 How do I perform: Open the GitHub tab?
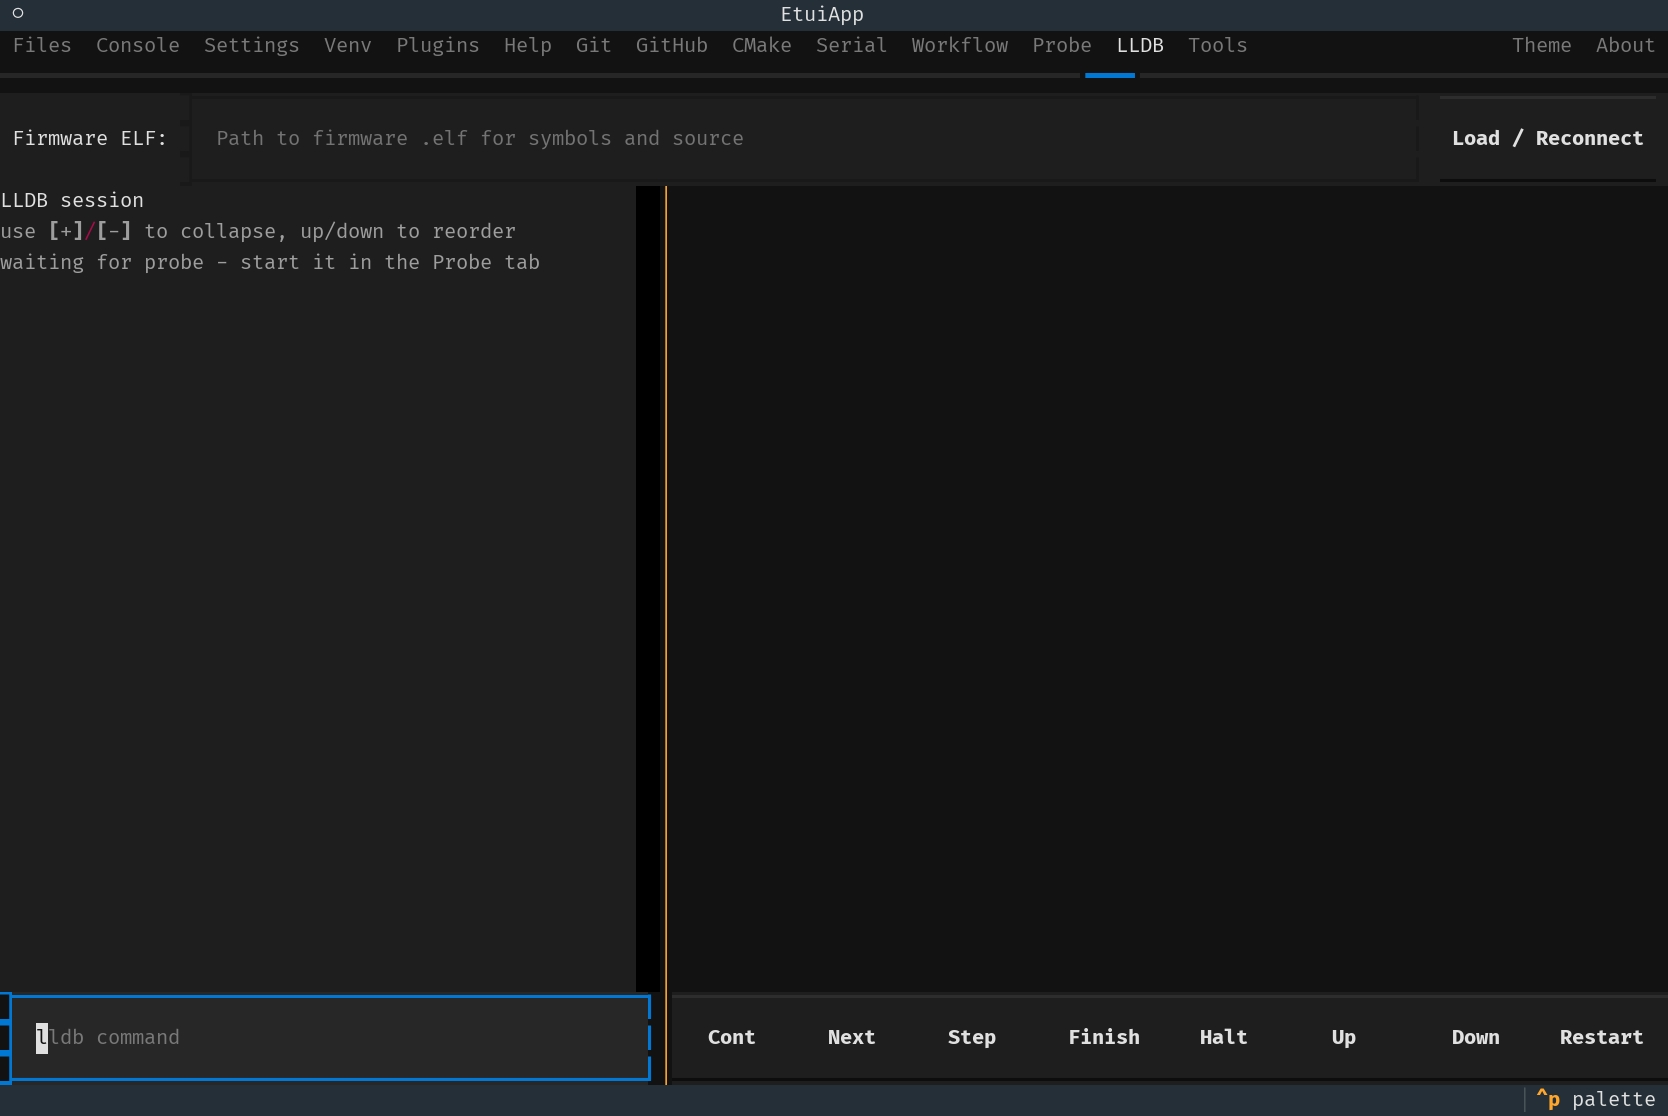point(672,45)
